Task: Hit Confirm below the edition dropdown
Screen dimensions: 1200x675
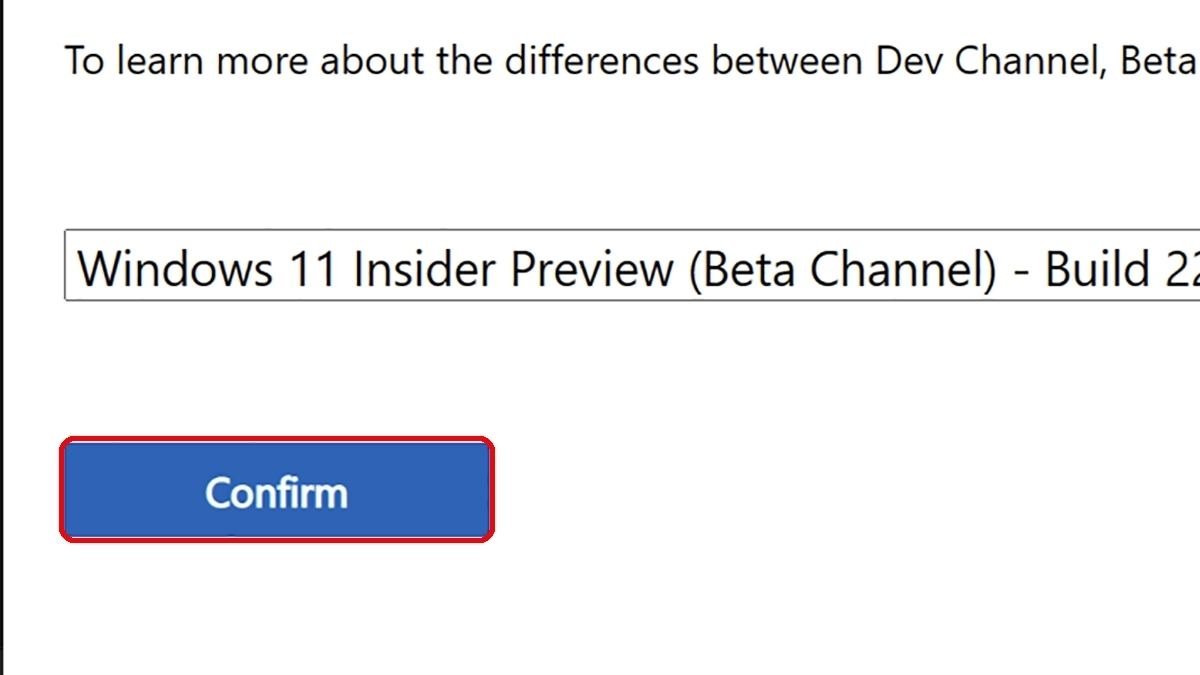Action: (277, 490)
